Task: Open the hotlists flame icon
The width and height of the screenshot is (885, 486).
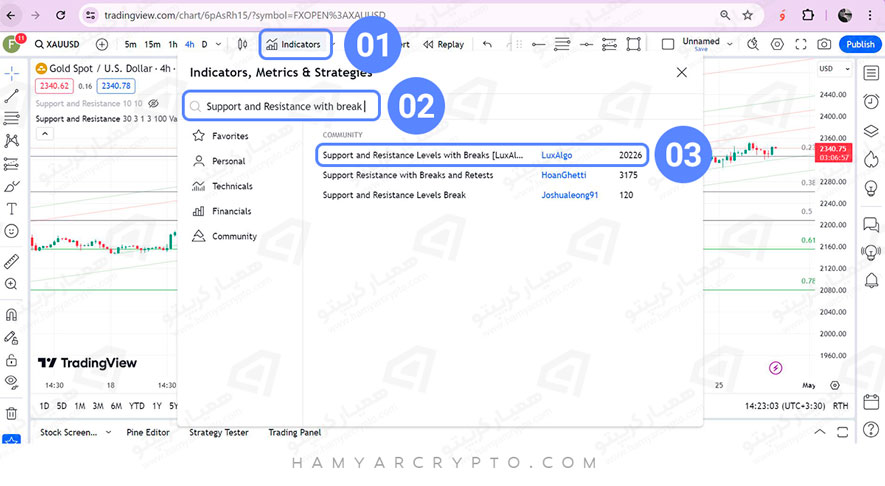Action: click(871, 159)
